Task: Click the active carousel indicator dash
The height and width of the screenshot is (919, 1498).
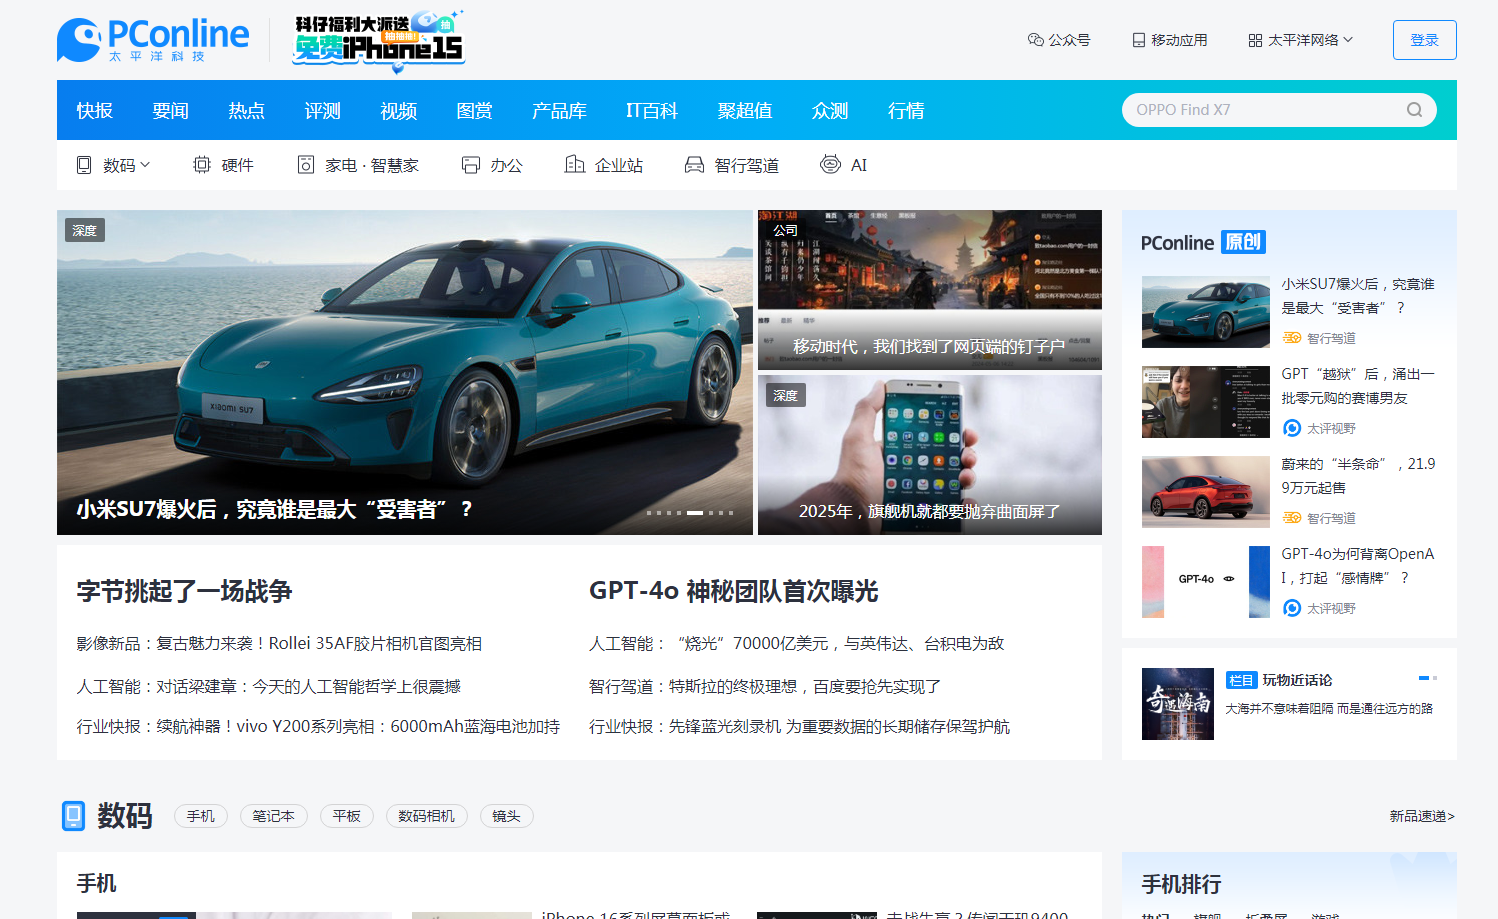Action: pos(695,513)
